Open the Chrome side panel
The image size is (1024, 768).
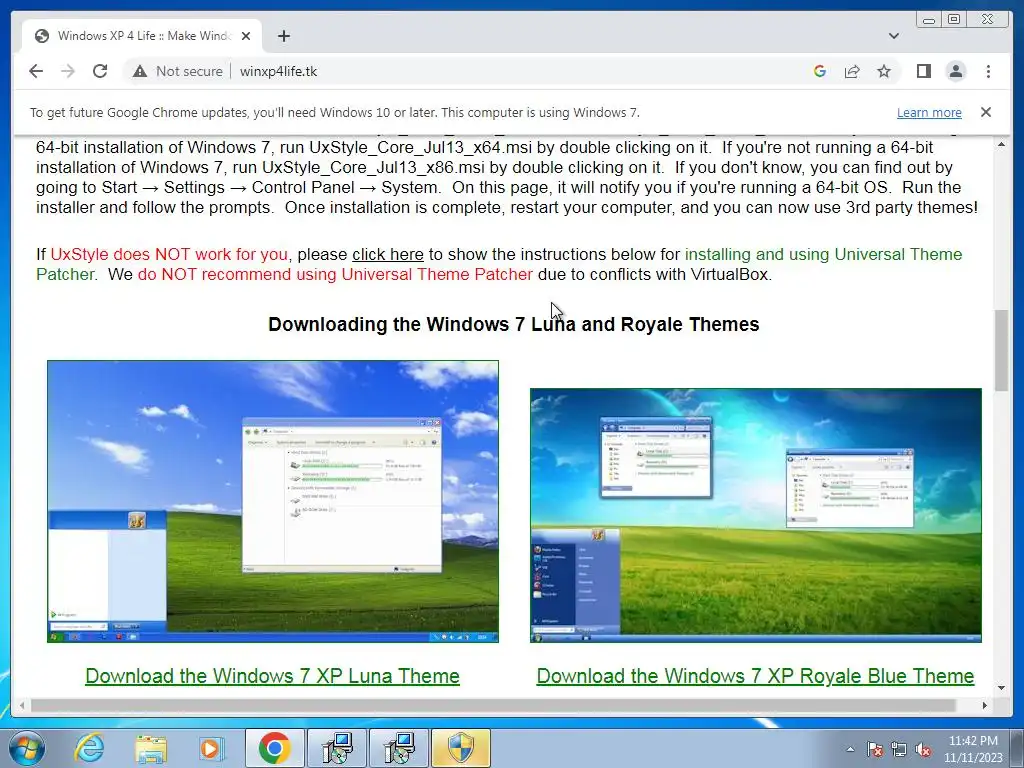(x=923, y=71)
